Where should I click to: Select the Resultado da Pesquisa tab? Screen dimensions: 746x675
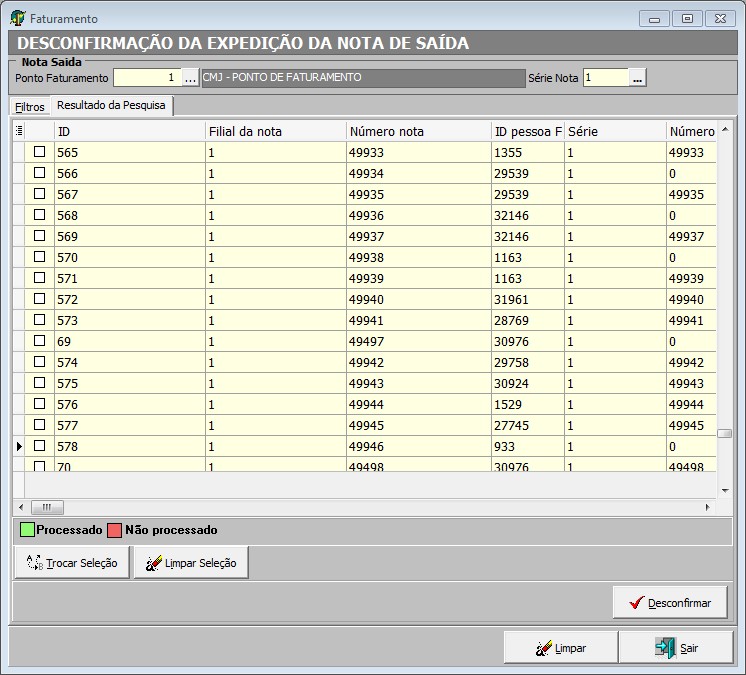(x=111, y=105)
